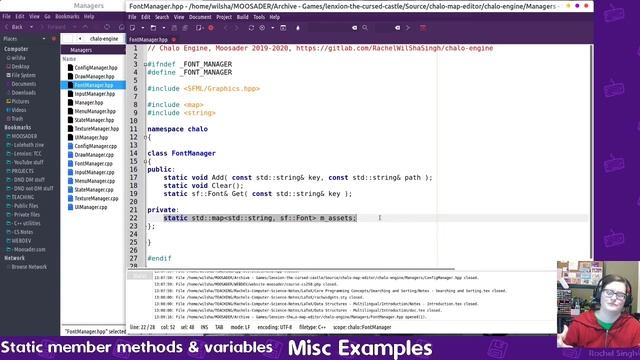
Task: Clear the go-to-line field
Action: coord(397,28)
